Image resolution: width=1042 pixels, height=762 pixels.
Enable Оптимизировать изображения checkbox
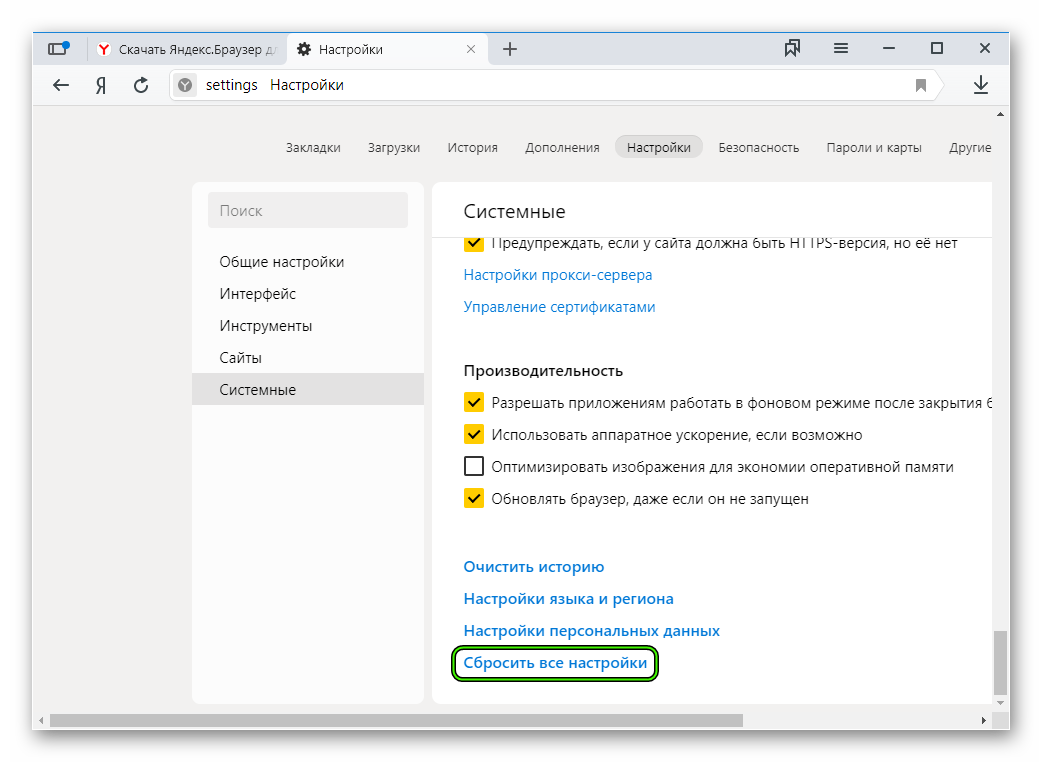click(474, 466)
